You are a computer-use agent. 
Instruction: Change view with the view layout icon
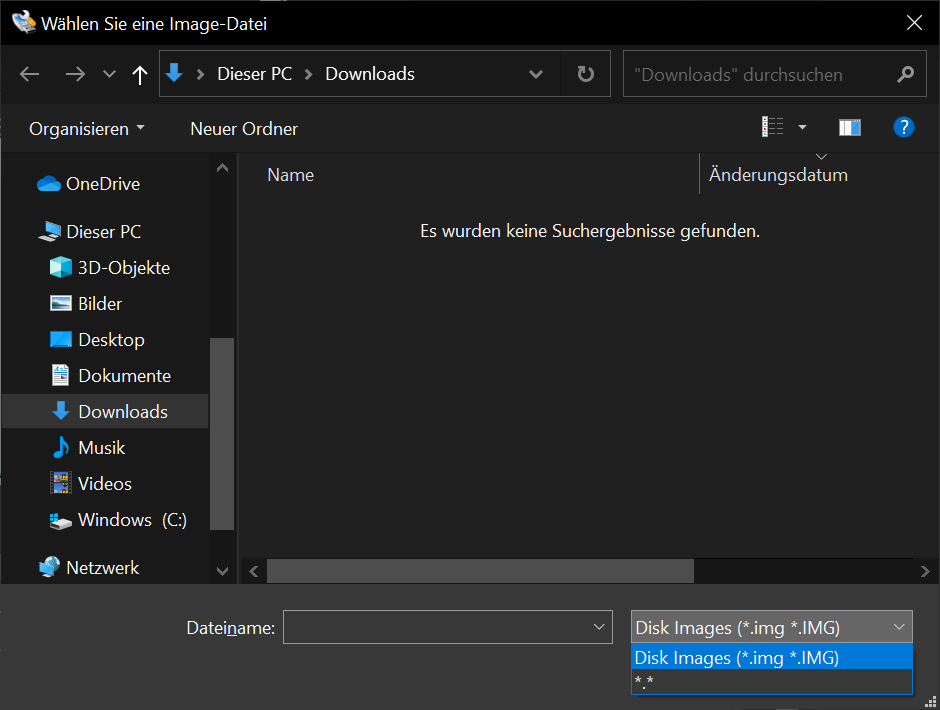[x=772, y=127]
